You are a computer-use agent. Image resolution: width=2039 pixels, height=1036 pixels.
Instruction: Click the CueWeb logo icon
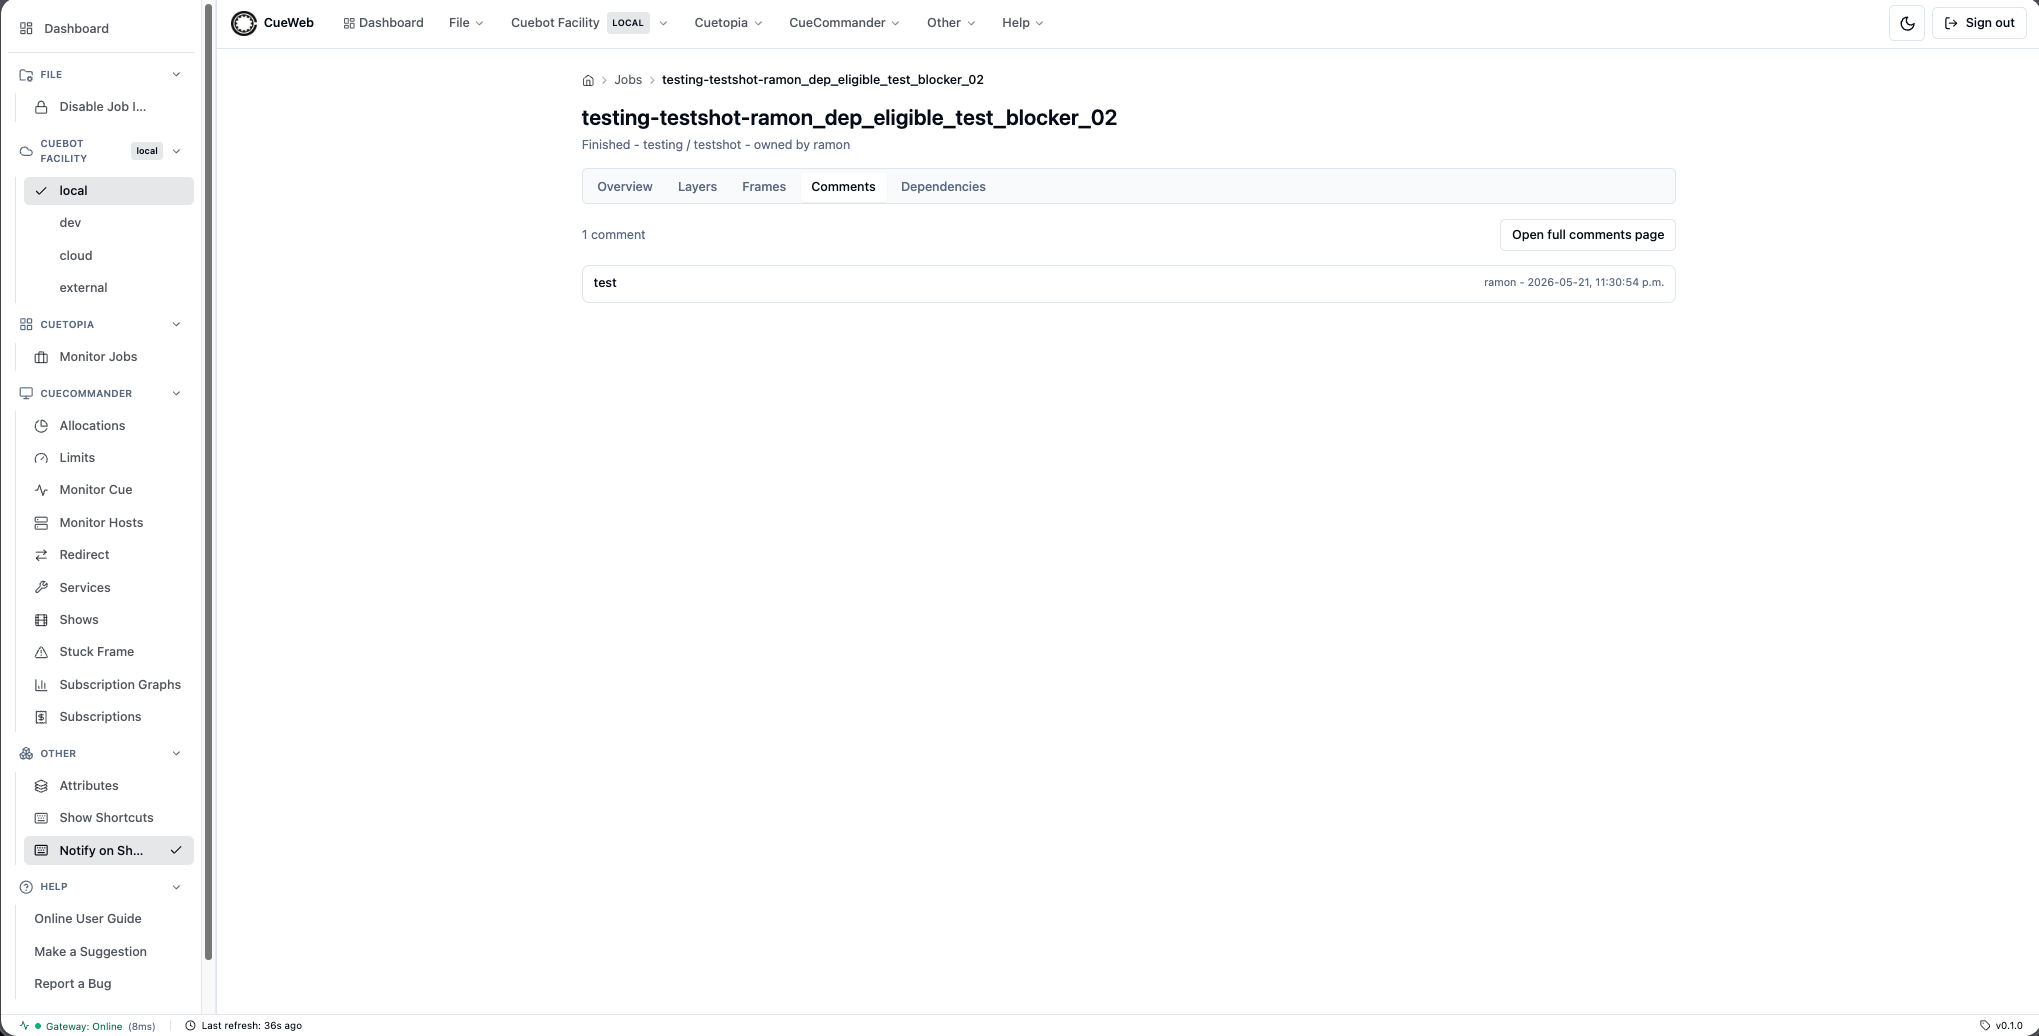(x=243, y=23)
